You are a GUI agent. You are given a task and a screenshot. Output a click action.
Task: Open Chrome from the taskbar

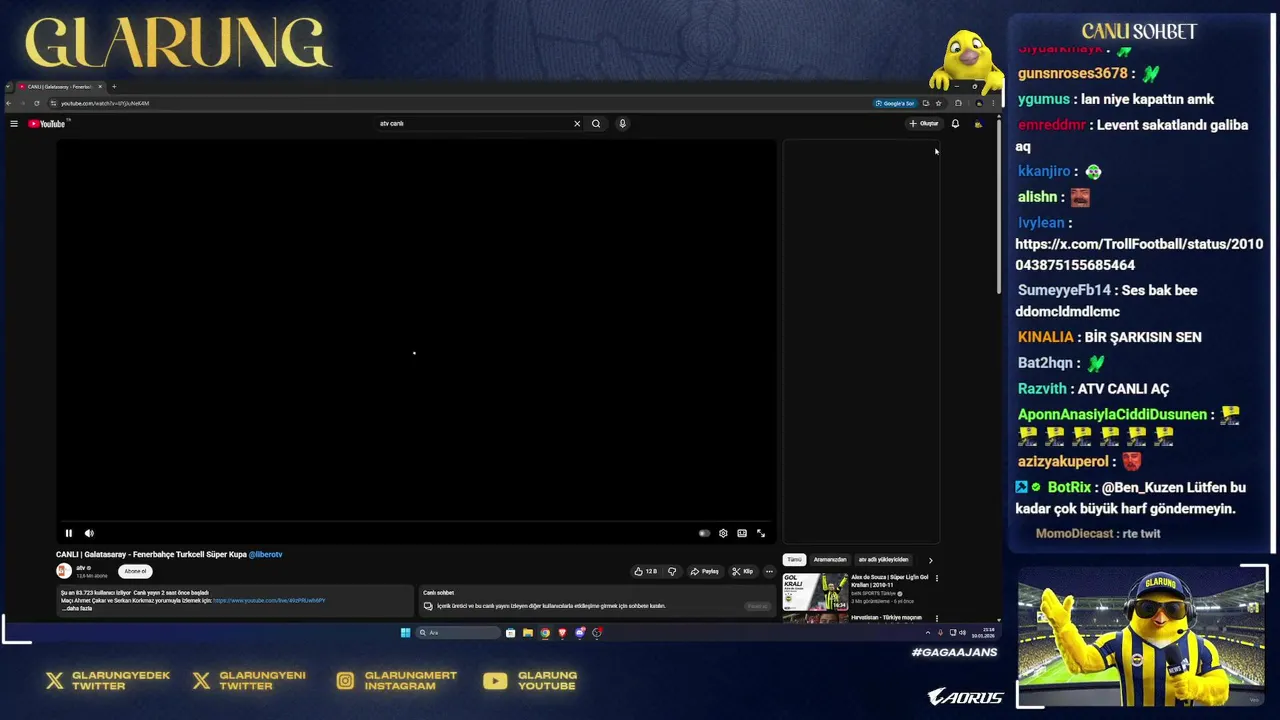pos(545,632)
